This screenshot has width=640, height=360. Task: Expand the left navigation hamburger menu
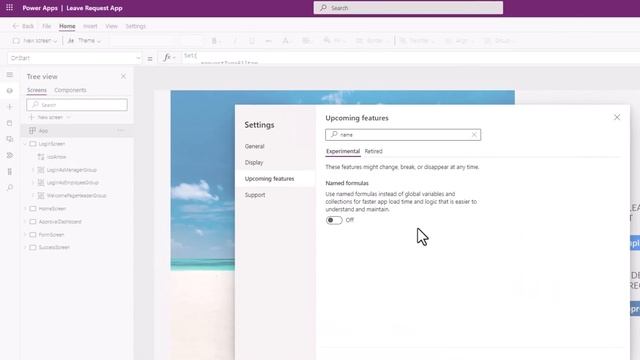tap(10, 75)
